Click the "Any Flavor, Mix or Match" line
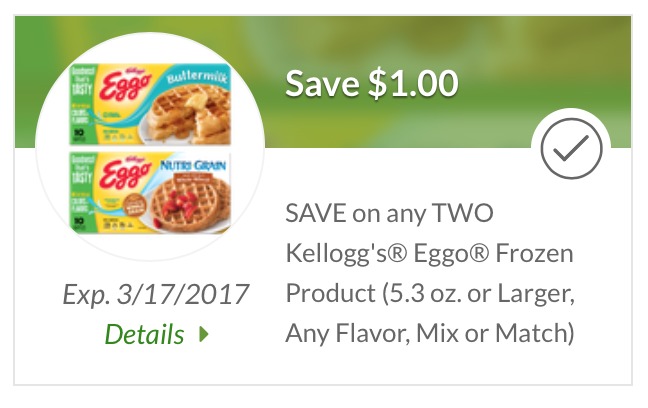The image size is (648, 408). [430, 331]
